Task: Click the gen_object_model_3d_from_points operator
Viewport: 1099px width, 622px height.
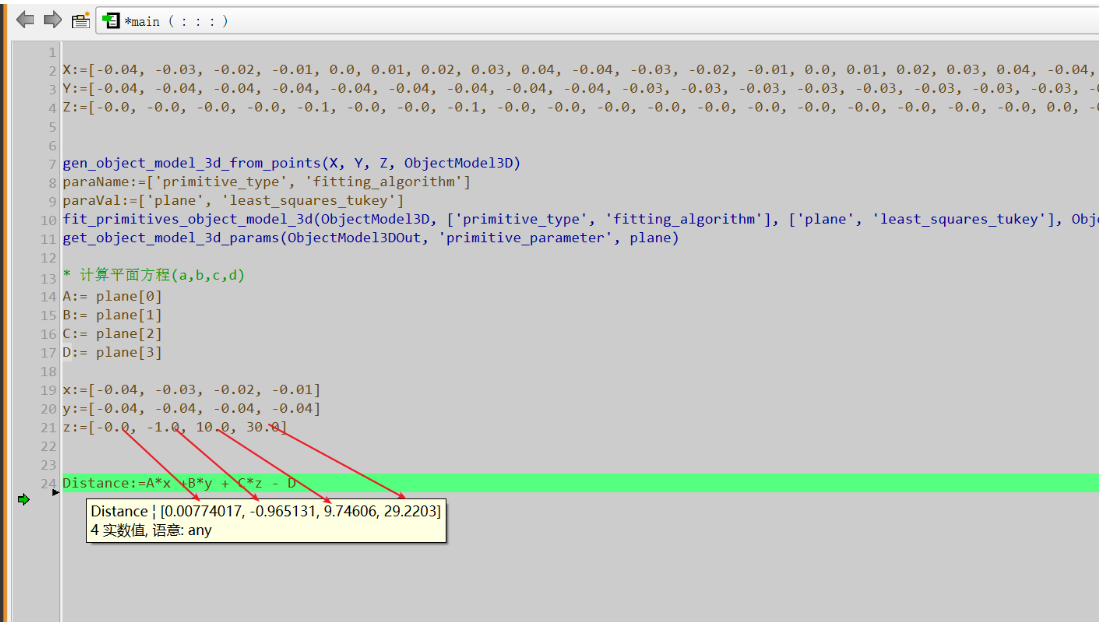Action: pos(180,164)
